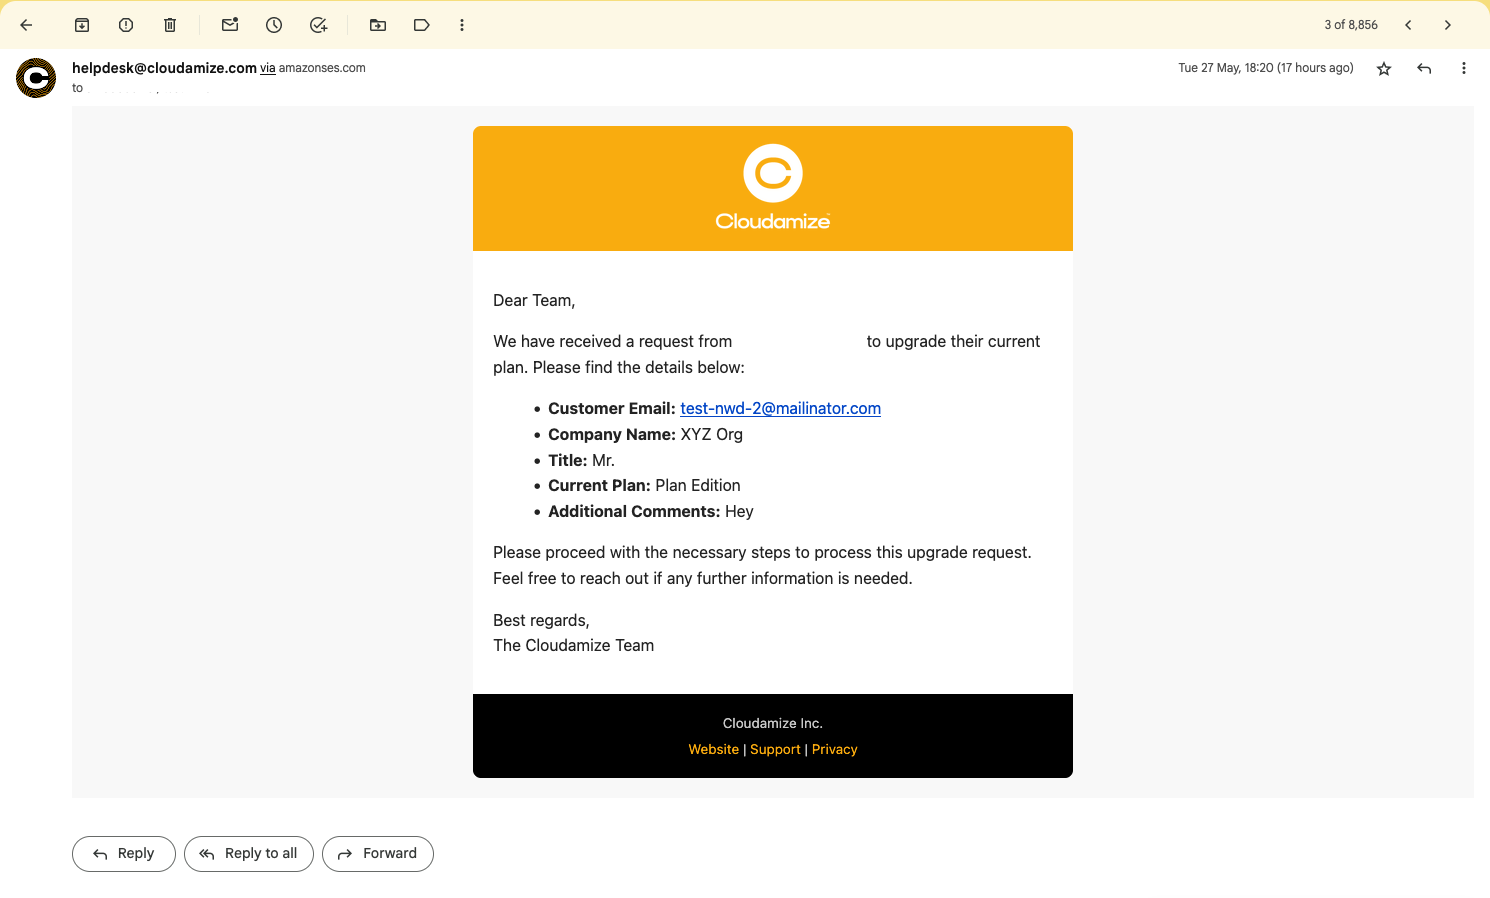Open the Labels icon
Viewport: 1490px width, 898px height.
click(422, 25)
